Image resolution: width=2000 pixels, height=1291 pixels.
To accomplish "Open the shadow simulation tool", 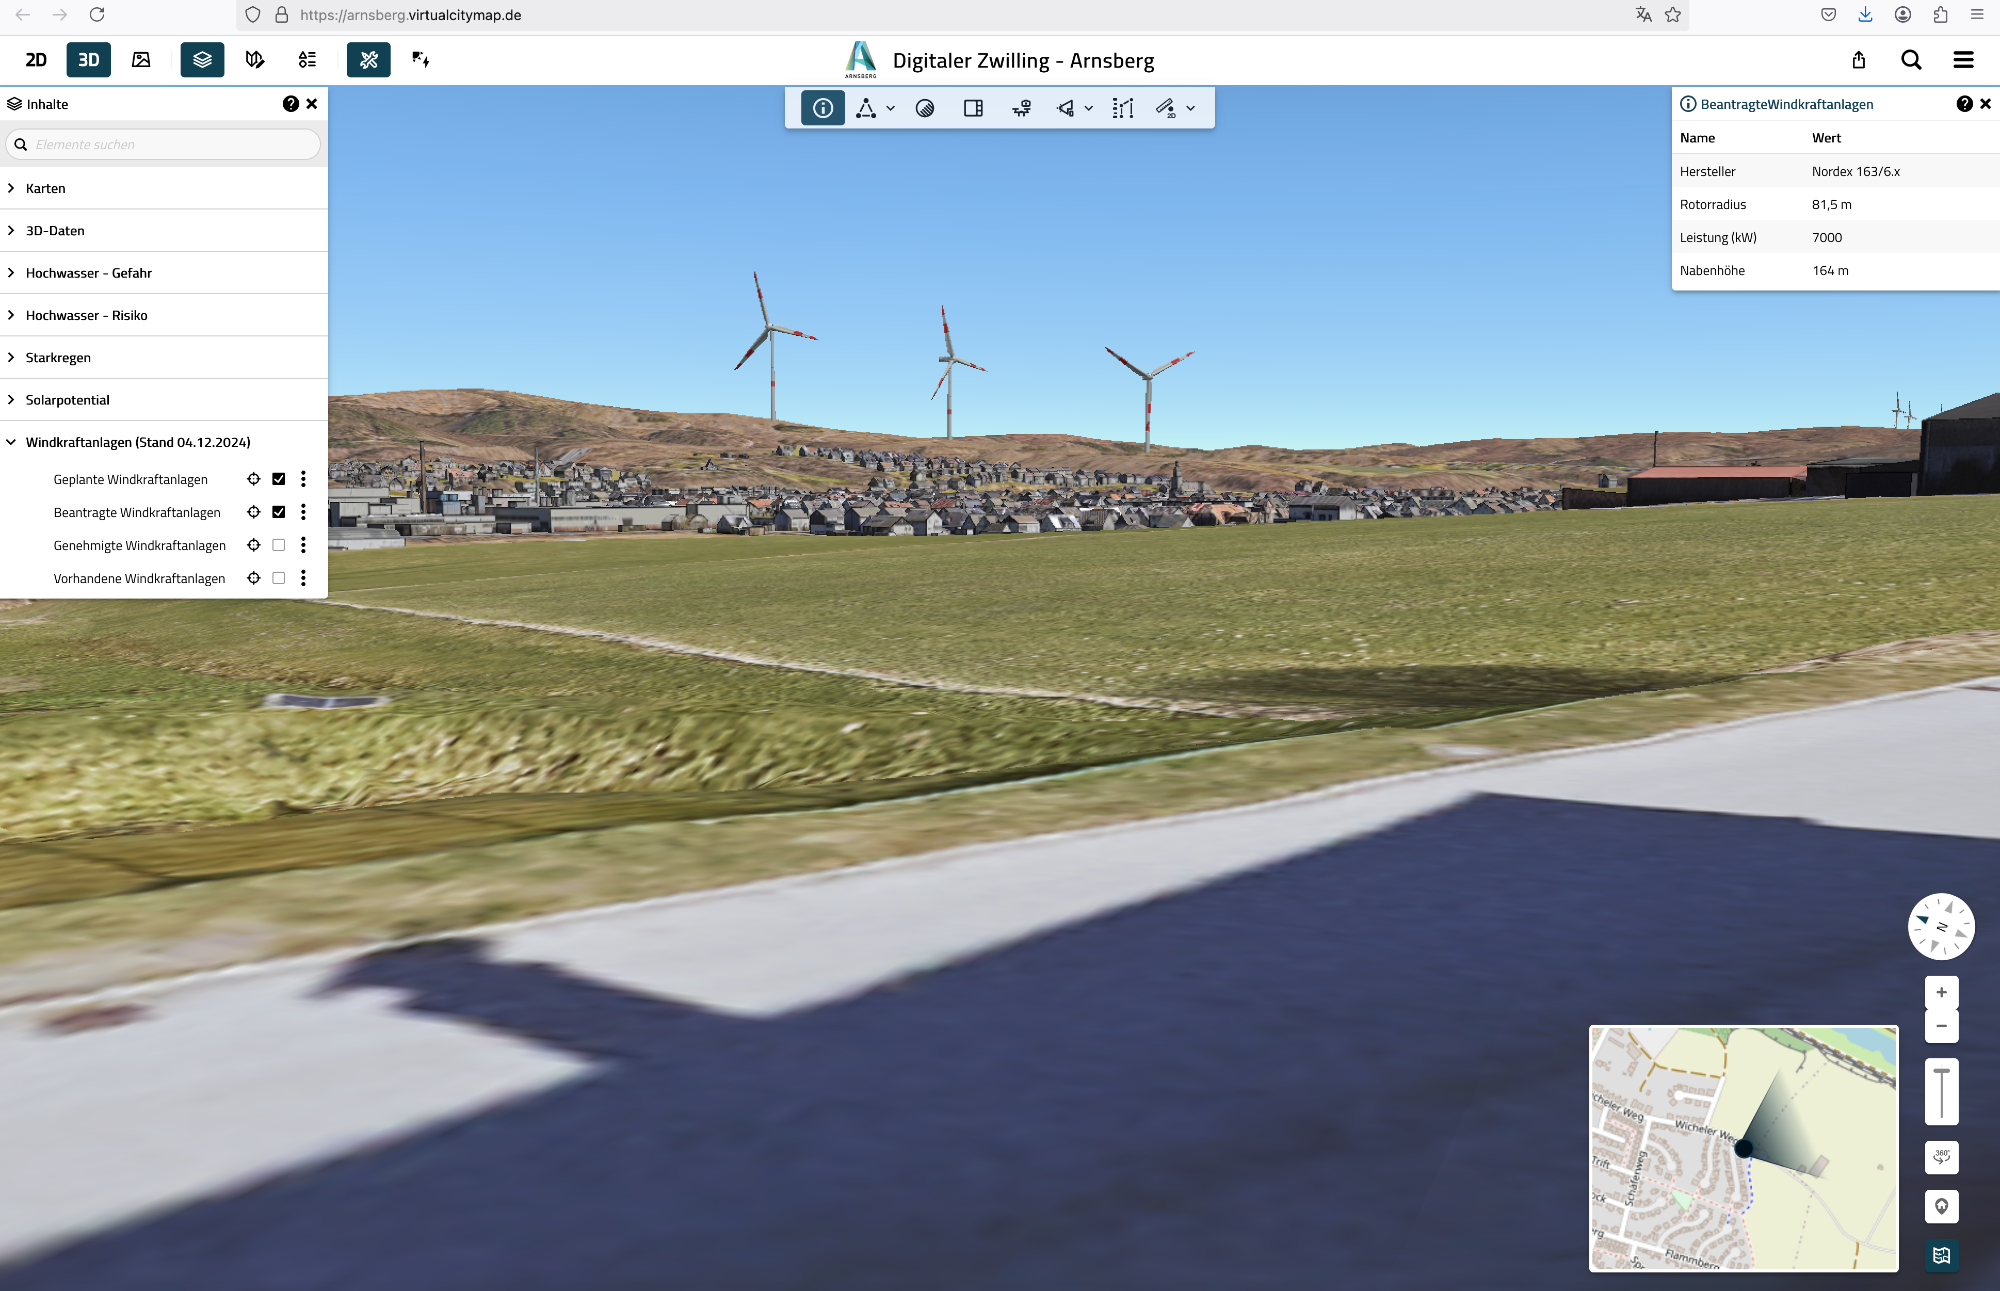I will (925, 108).
